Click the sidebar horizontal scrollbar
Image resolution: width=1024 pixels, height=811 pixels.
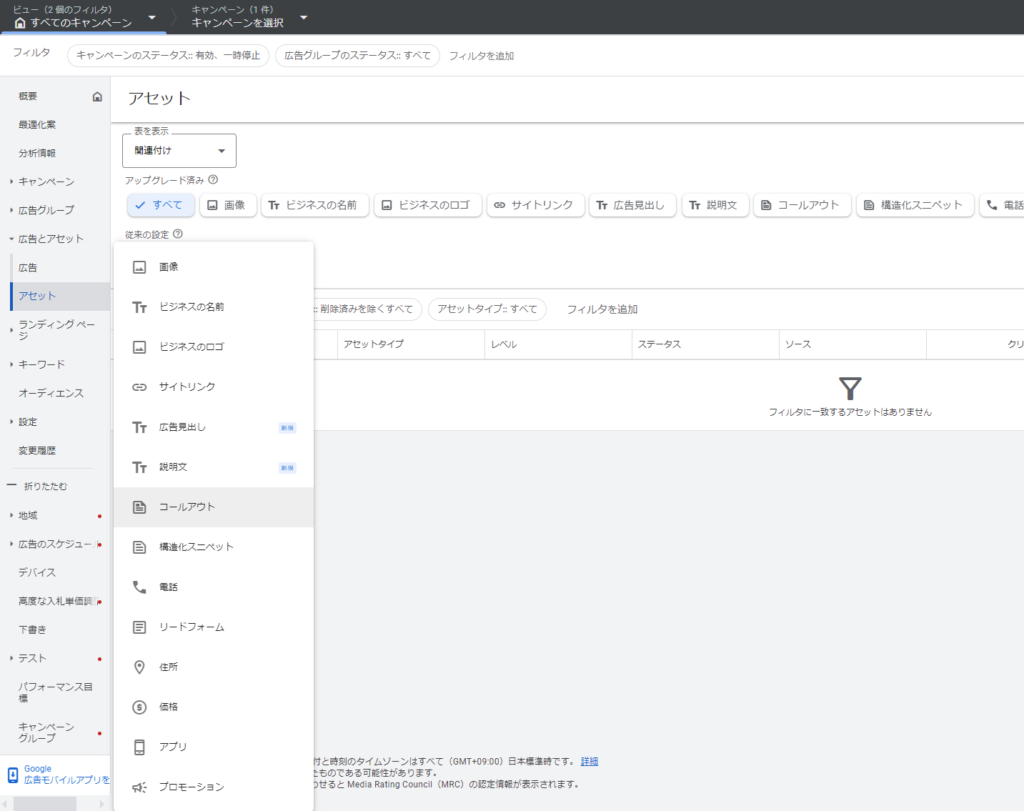pos(46,804)
